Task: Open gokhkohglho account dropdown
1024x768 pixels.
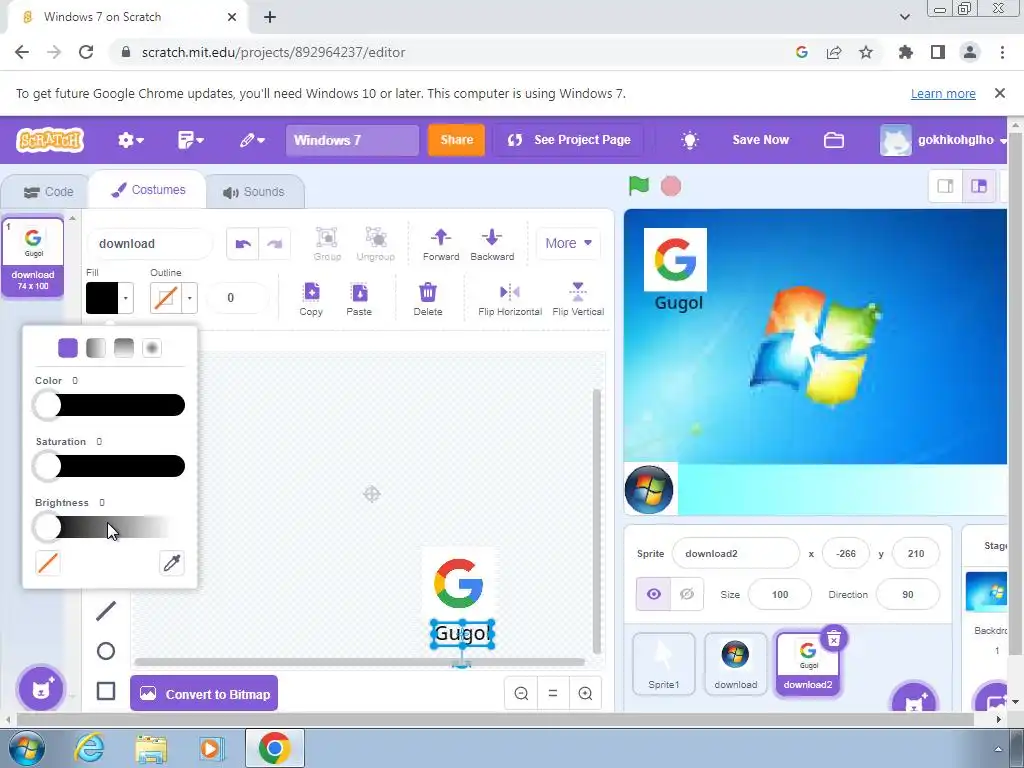Action: coord(943,140)
